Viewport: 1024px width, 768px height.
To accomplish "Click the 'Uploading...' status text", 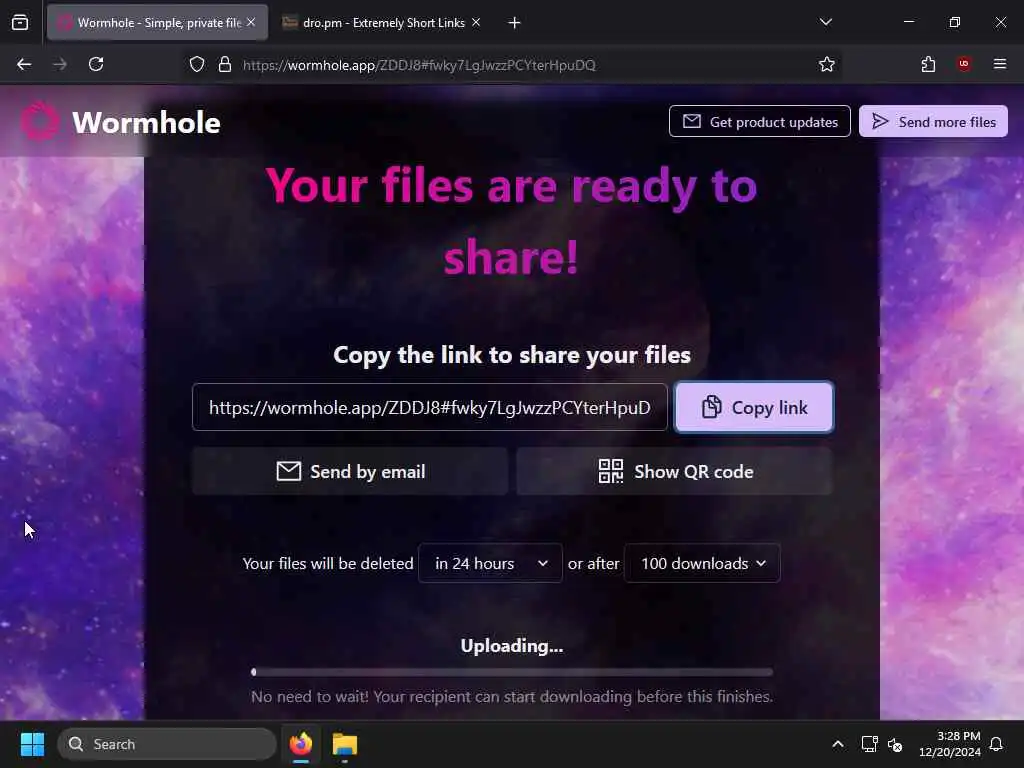I will pyautogui.click(x=512, y=645).
